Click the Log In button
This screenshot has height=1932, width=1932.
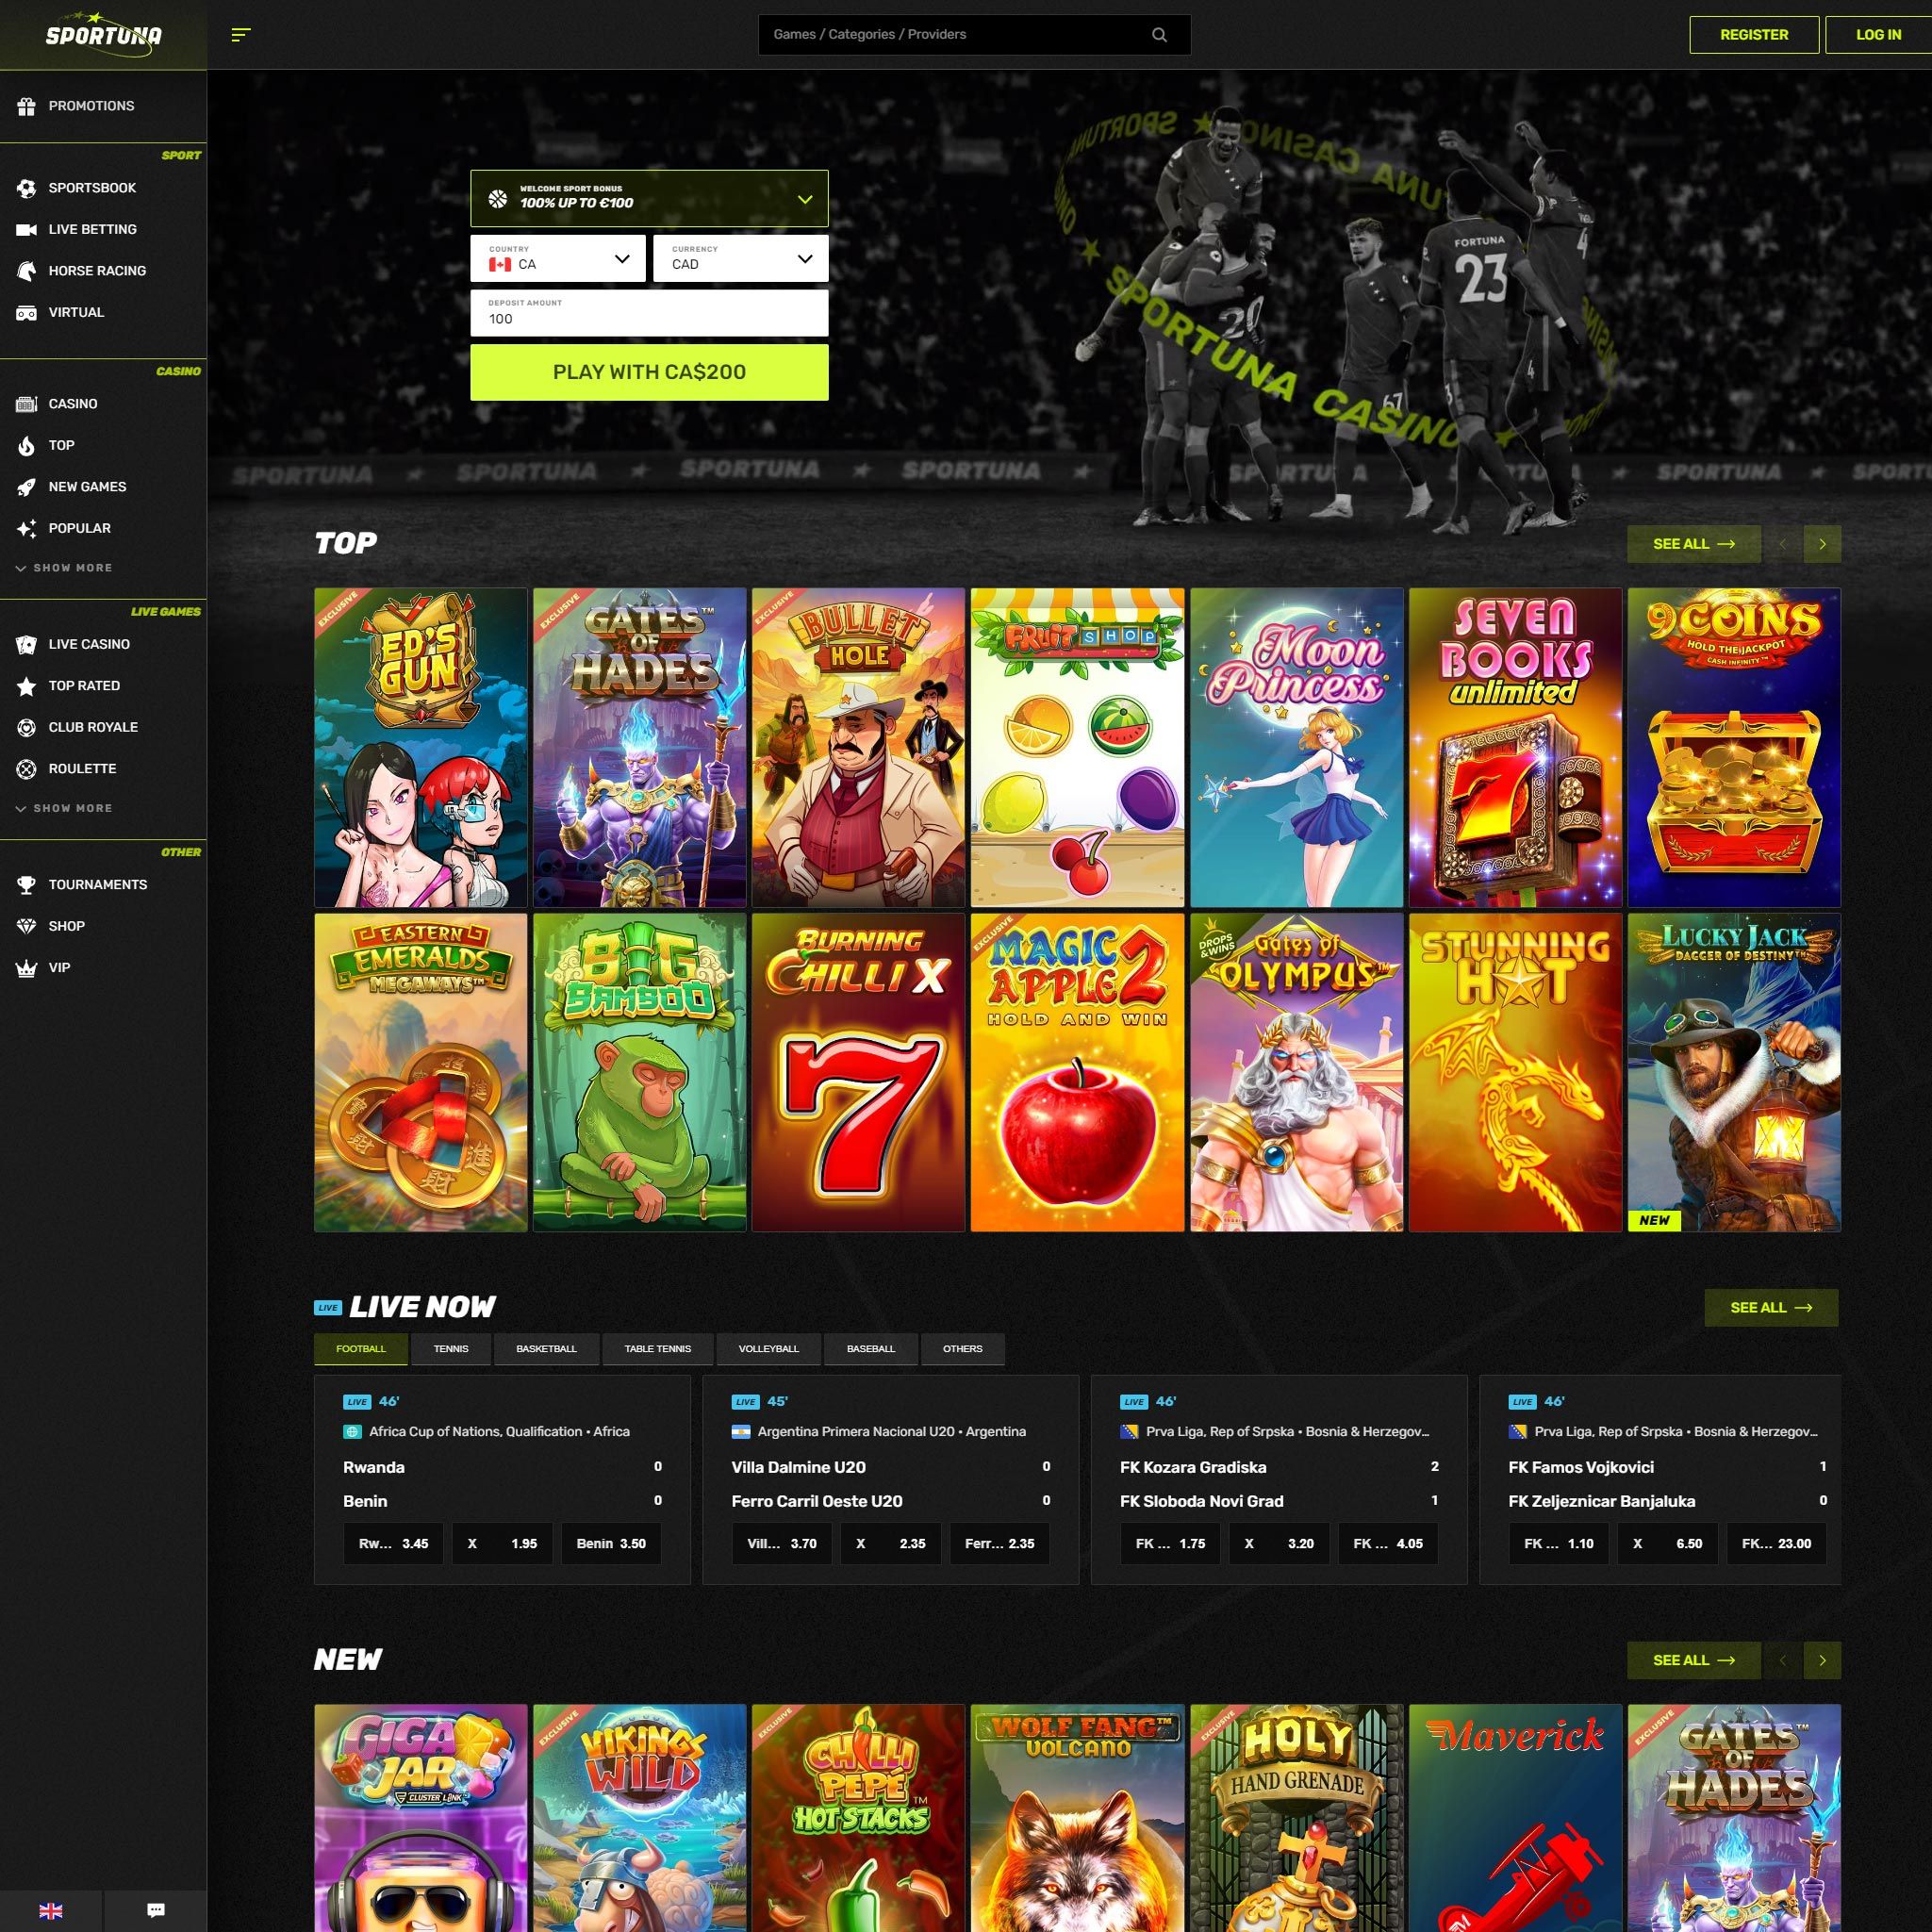coord(1878,35)
